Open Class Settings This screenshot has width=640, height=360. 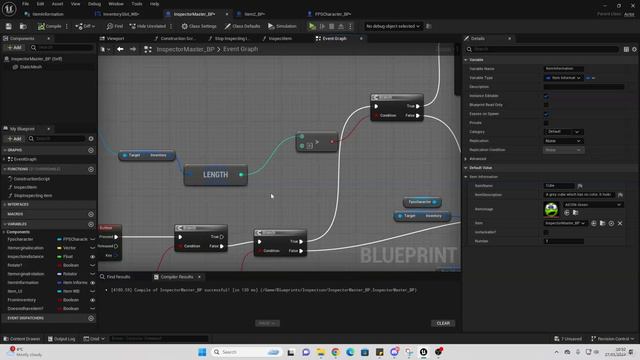[x=199, y=26]
